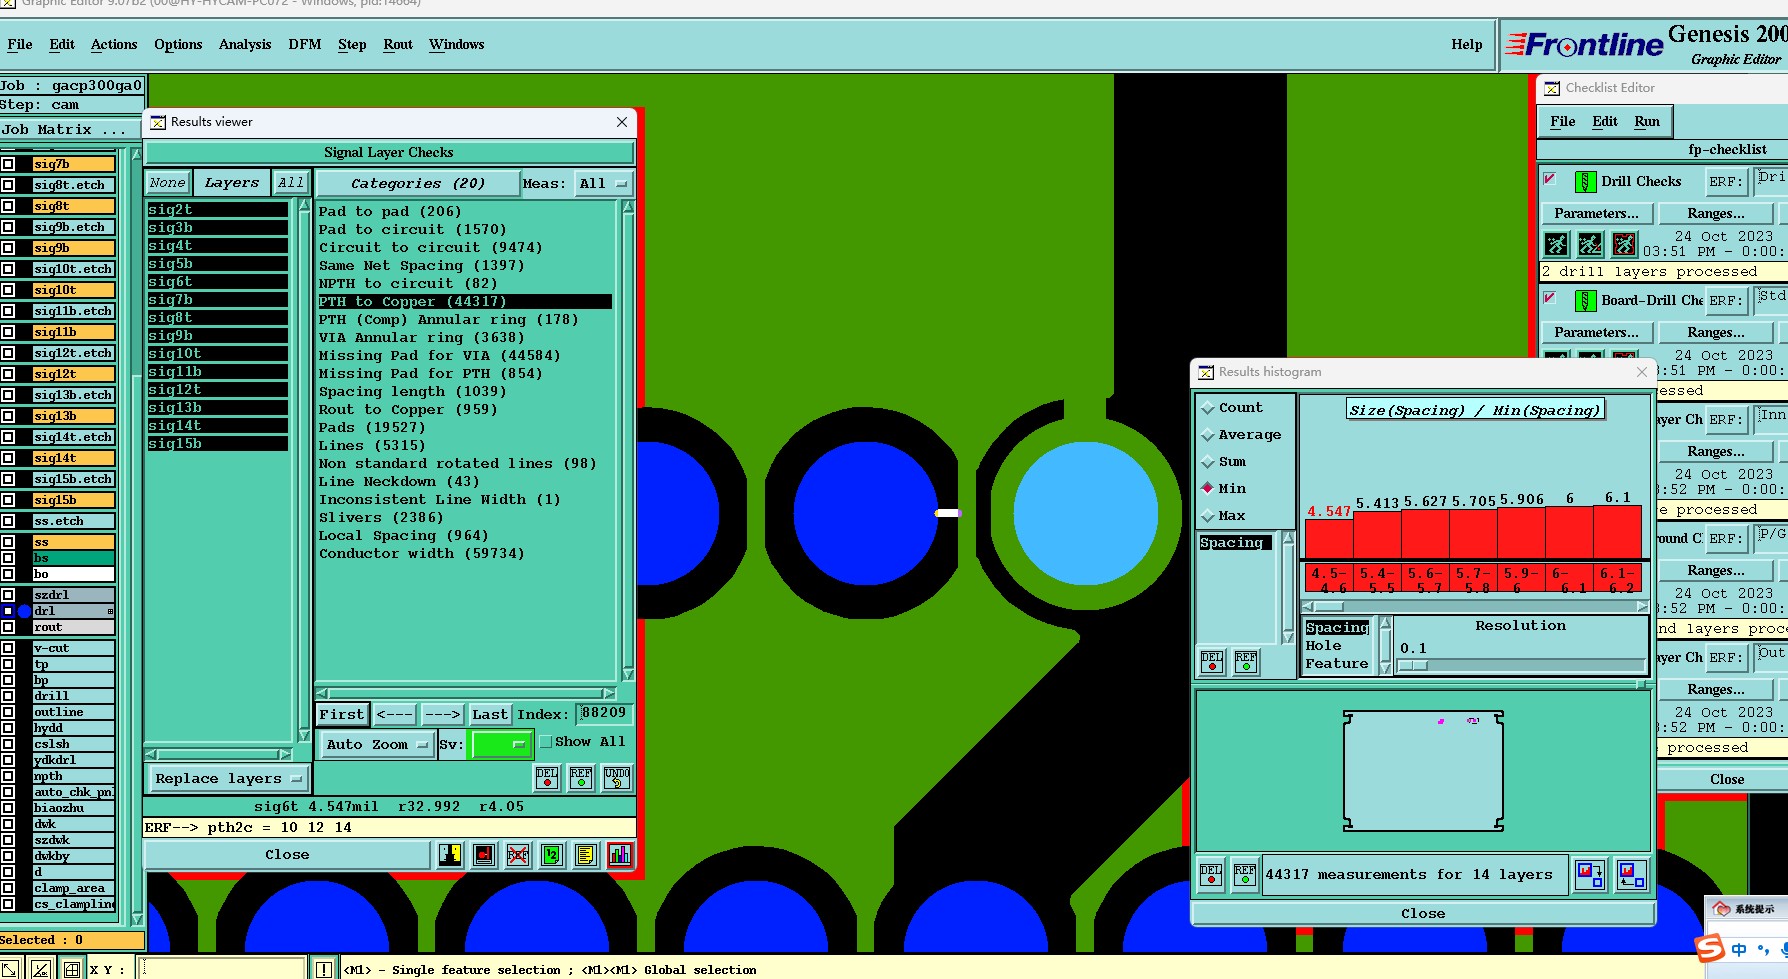The image size is (1788, 979).
Task: Select PTH to Copper (44317) category
Action: click(x=464, y=302)
